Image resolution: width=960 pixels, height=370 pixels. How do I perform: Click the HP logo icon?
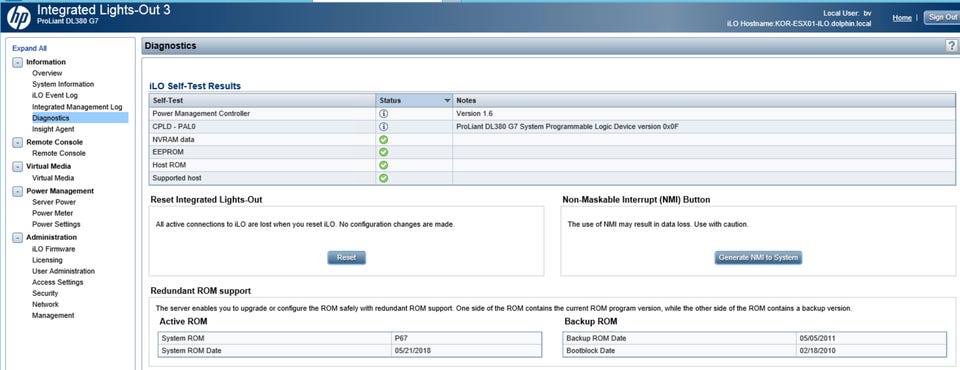(x=18, y=17)
